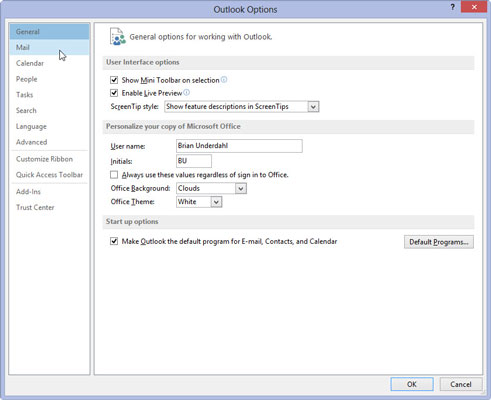Uncheck Make Outlook the default program

pyautogui.click(x=114, y=241)
